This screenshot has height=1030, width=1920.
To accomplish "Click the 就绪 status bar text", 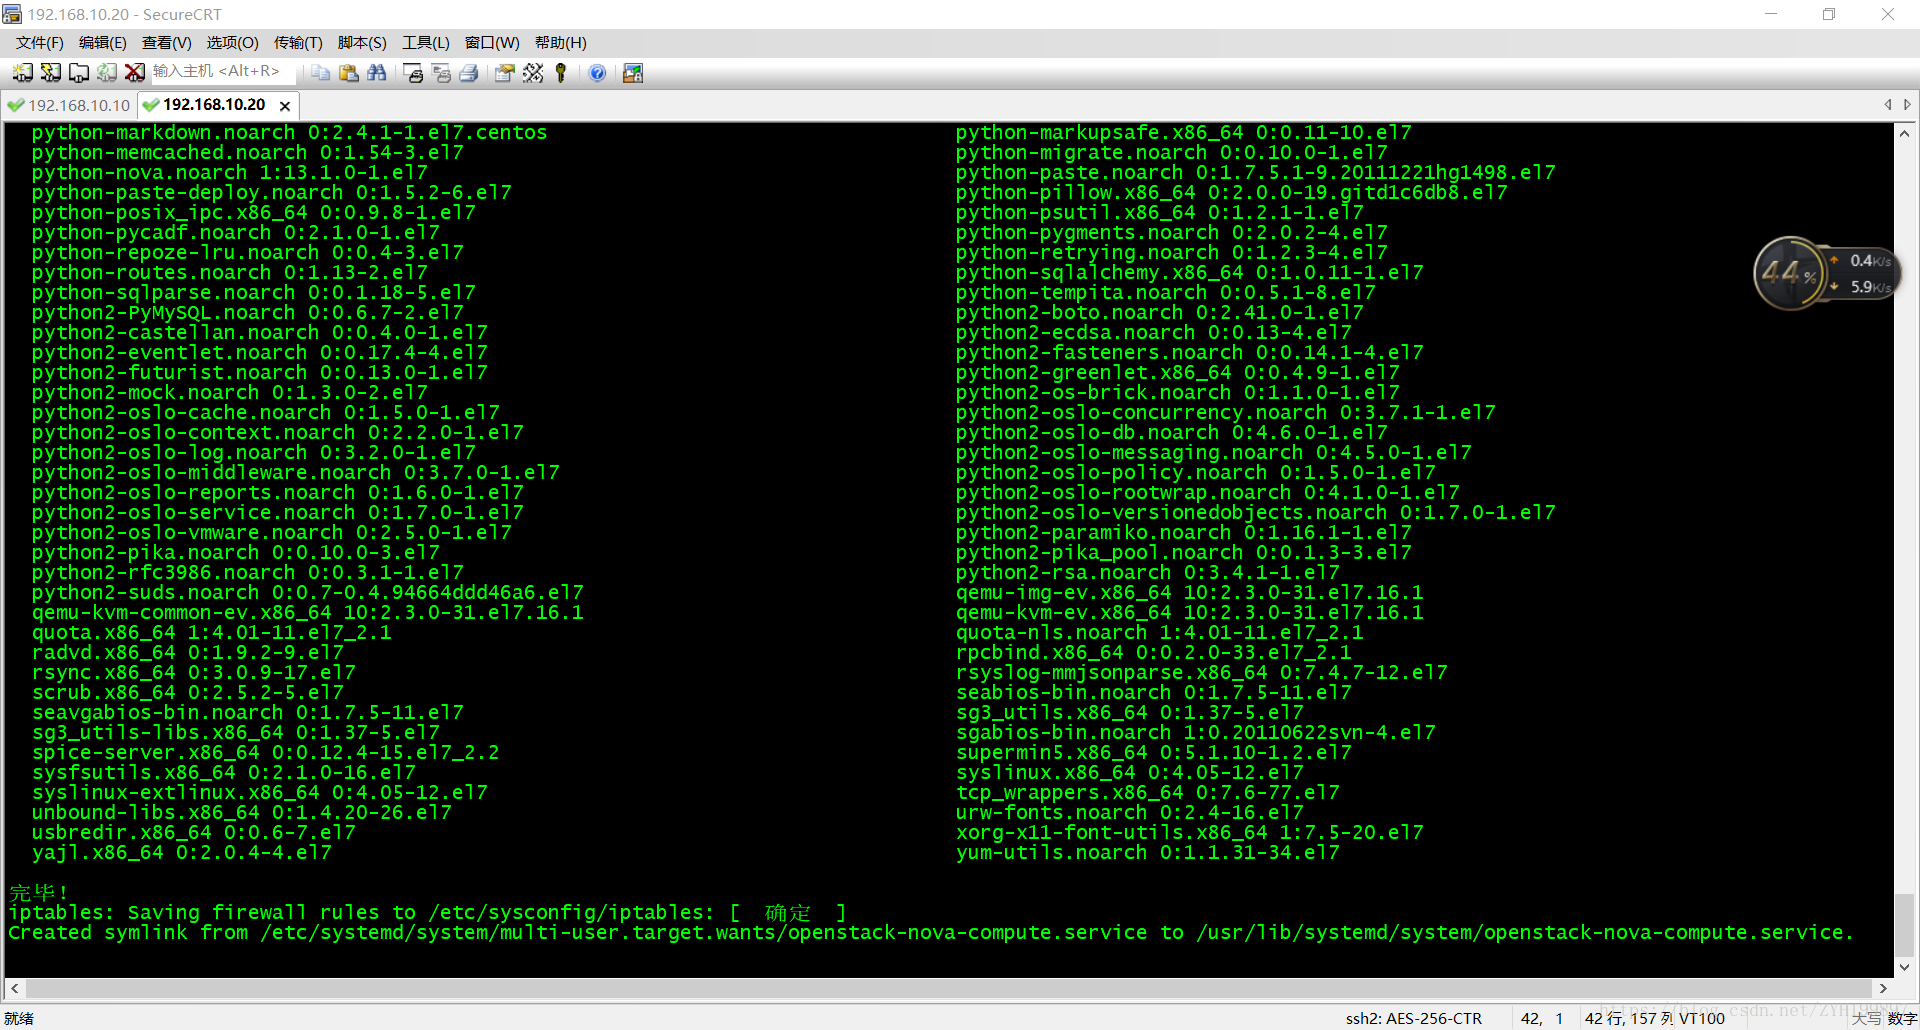I will 19,1018.
